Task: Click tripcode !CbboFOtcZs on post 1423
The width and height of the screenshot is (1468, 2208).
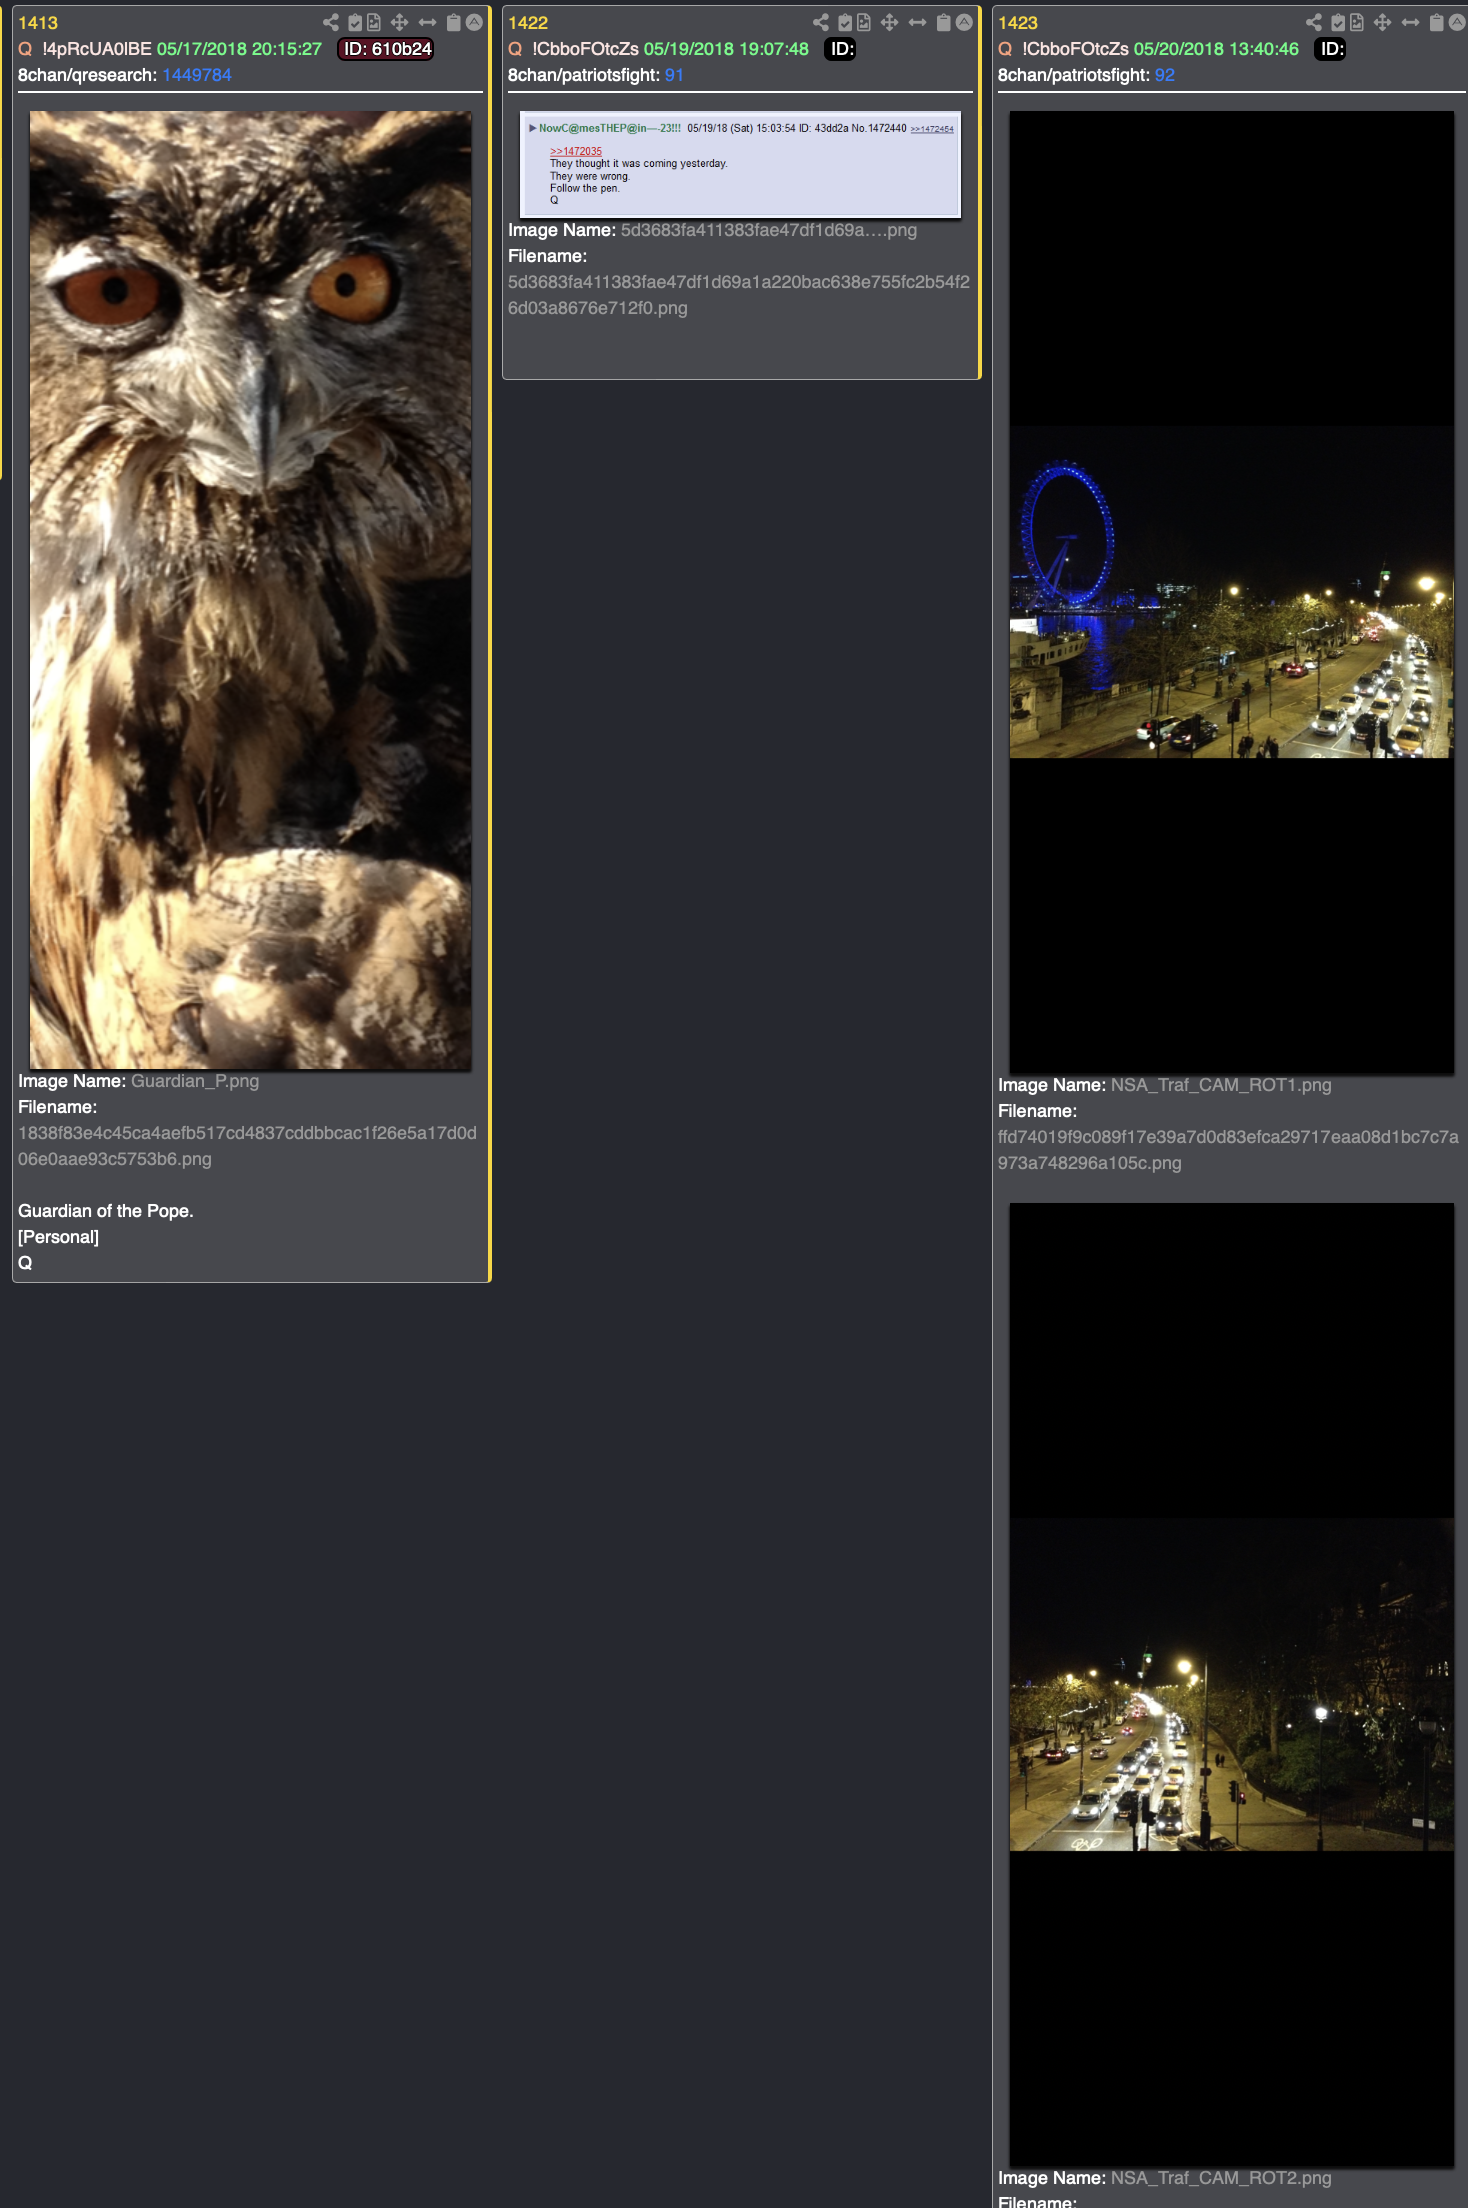Action: tap(1076, 49)
